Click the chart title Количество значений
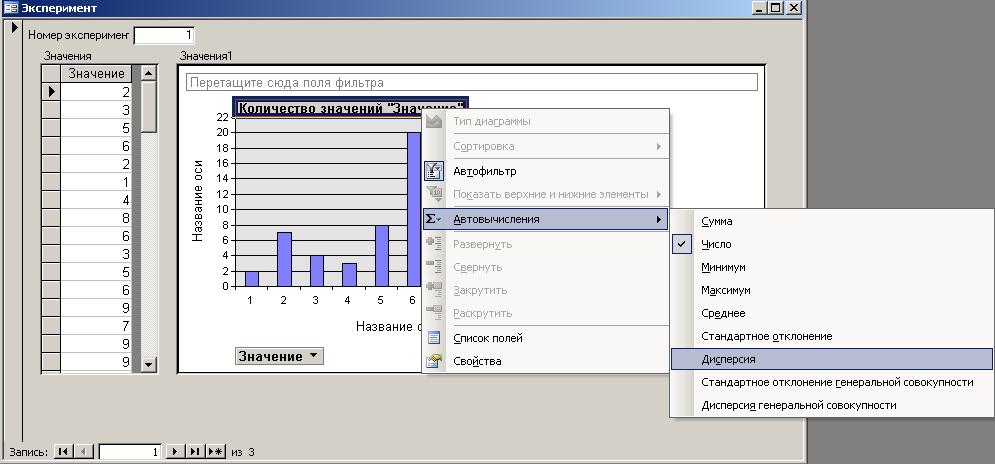The height and width of the screenshot is (464, 995). pos(351,107)
